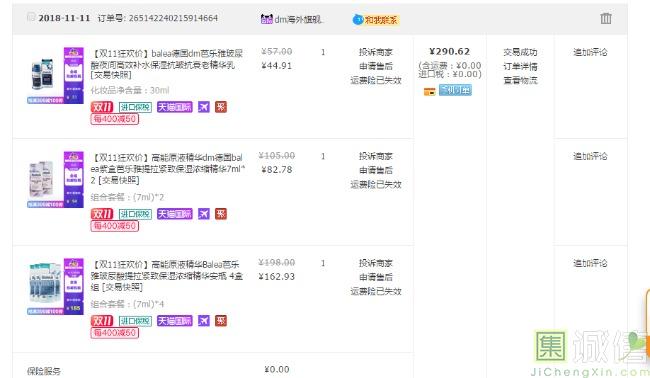The image size is (650, 378).
Task: Delete the order with the trash icon
Action: (606, 18)
